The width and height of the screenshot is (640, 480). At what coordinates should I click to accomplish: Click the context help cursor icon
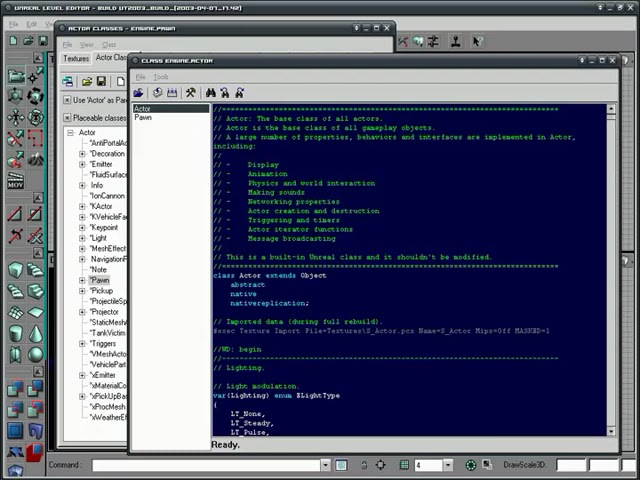click(476, 41)
